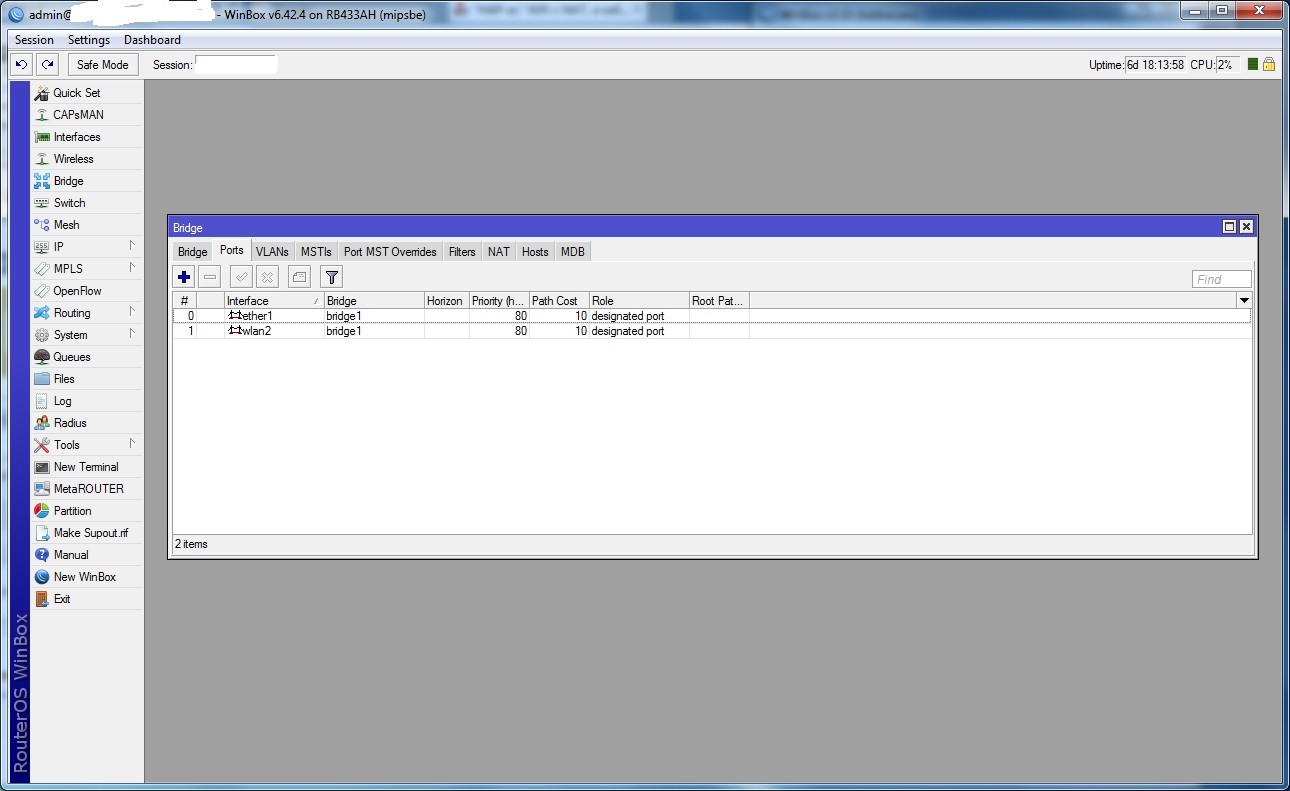1290x791 pixels.
Task: Open Wireless from the sidebar
Action: pos(73,159)
